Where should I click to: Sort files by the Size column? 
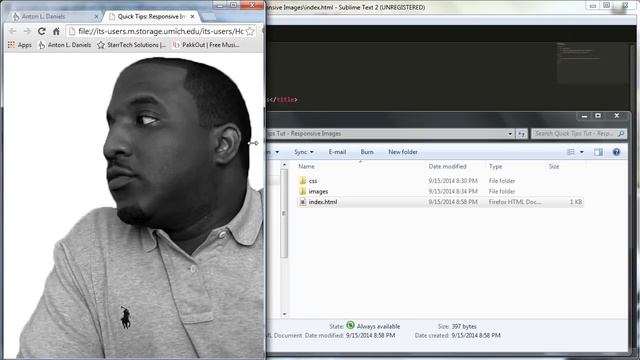point(554,167)
